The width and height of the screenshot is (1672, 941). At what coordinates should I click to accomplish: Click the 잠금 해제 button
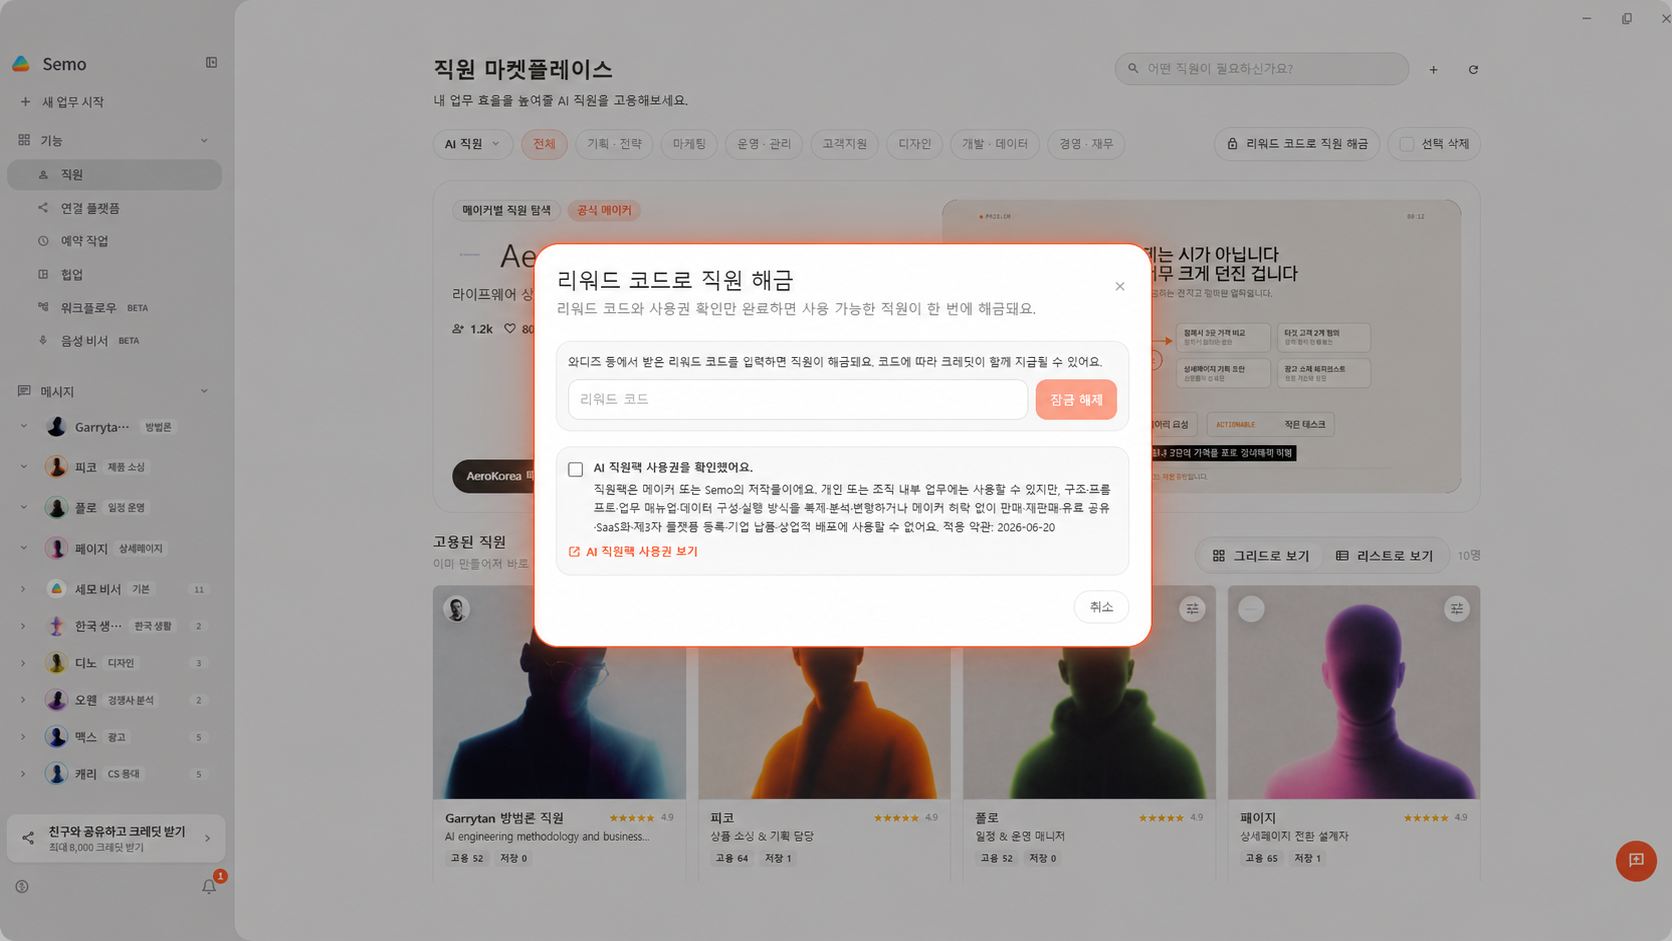coord(1076,399)
